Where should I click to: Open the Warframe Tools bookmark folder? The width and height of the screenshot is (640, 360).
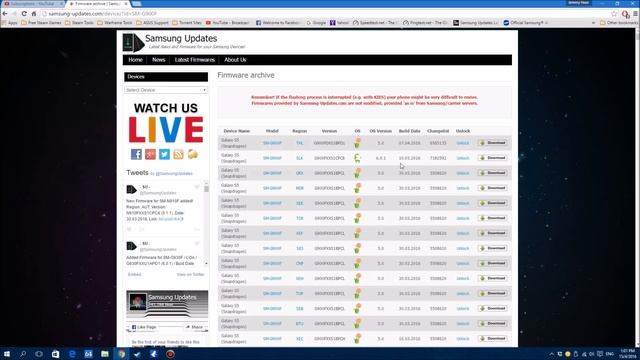[x=115, y=23]
